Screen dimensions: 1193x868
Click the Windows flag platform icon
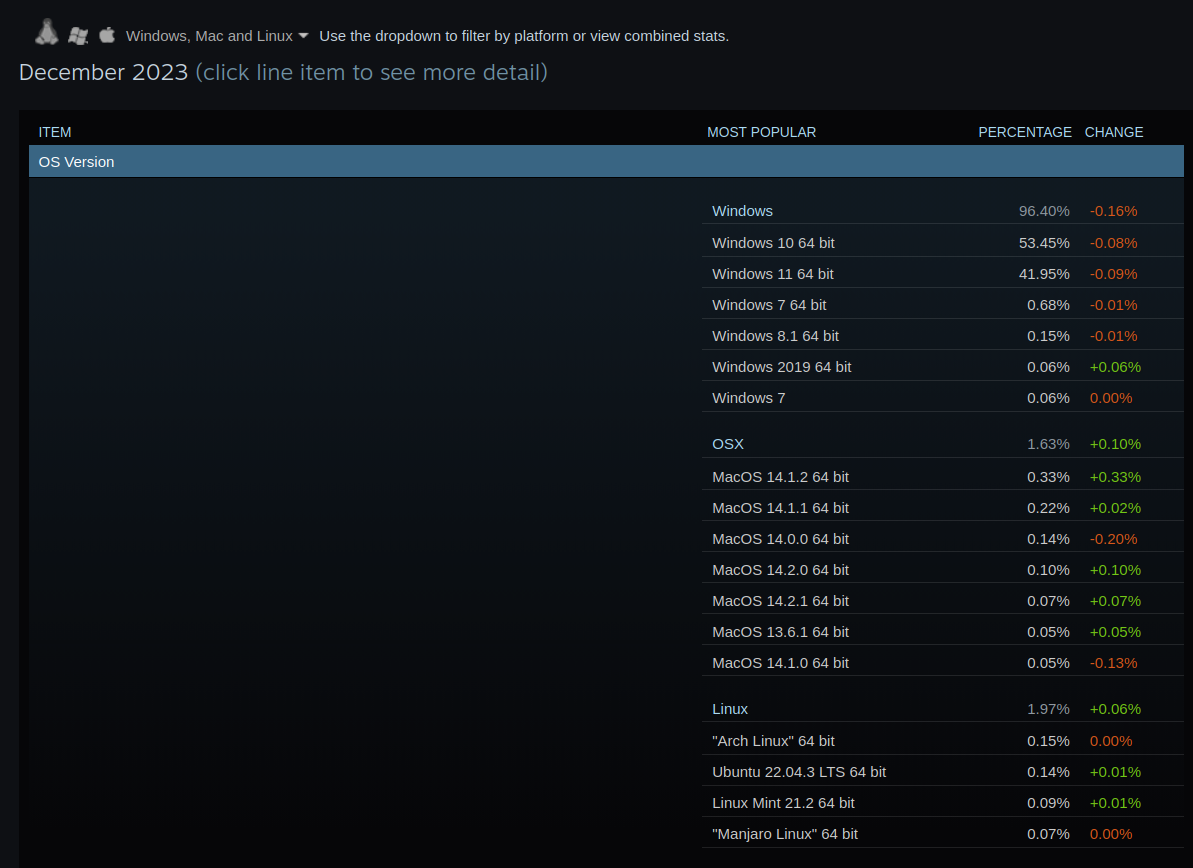(x=78, y=36)
